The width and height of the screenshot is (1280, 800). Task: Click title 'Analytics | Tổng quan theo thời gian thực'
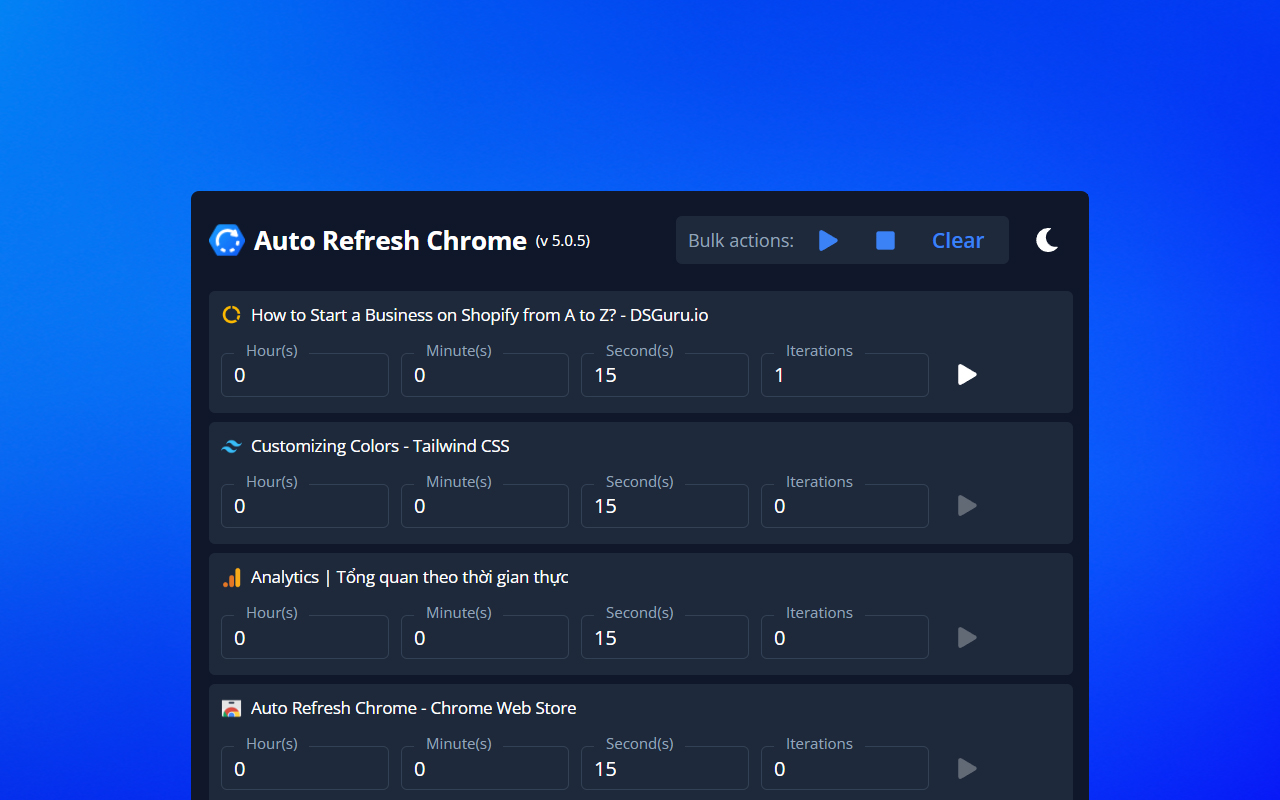tap(410, 577)
